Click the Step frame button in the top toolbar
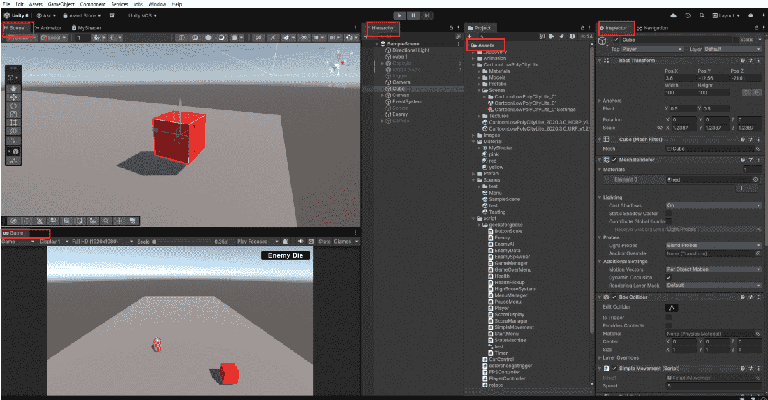 pyautogui.click(x=427, y=16)
